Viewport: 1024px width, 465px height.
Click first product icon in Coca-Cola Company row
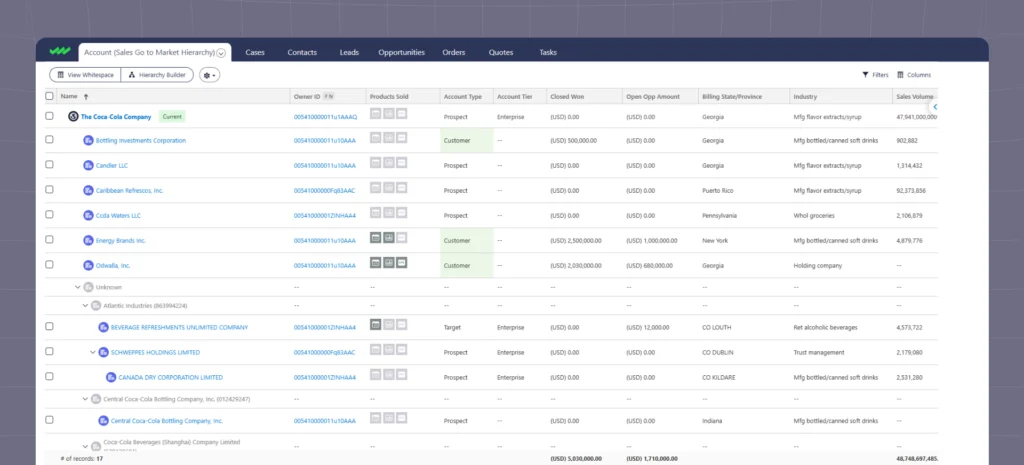click(376, 114)
